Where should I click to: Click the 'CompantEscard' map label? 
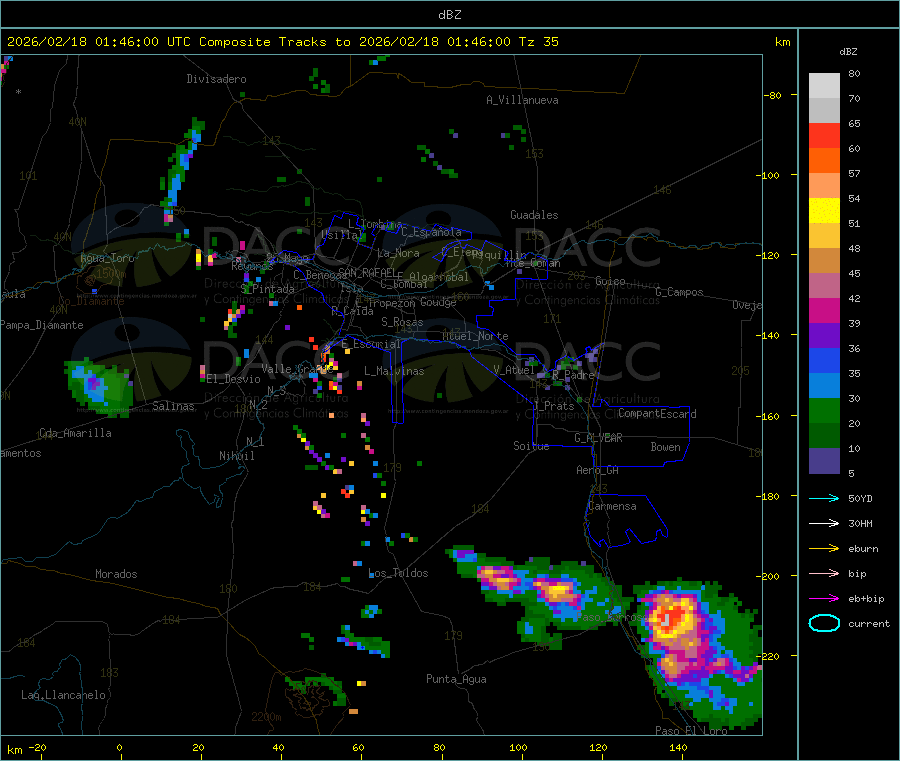click(657, 414)
